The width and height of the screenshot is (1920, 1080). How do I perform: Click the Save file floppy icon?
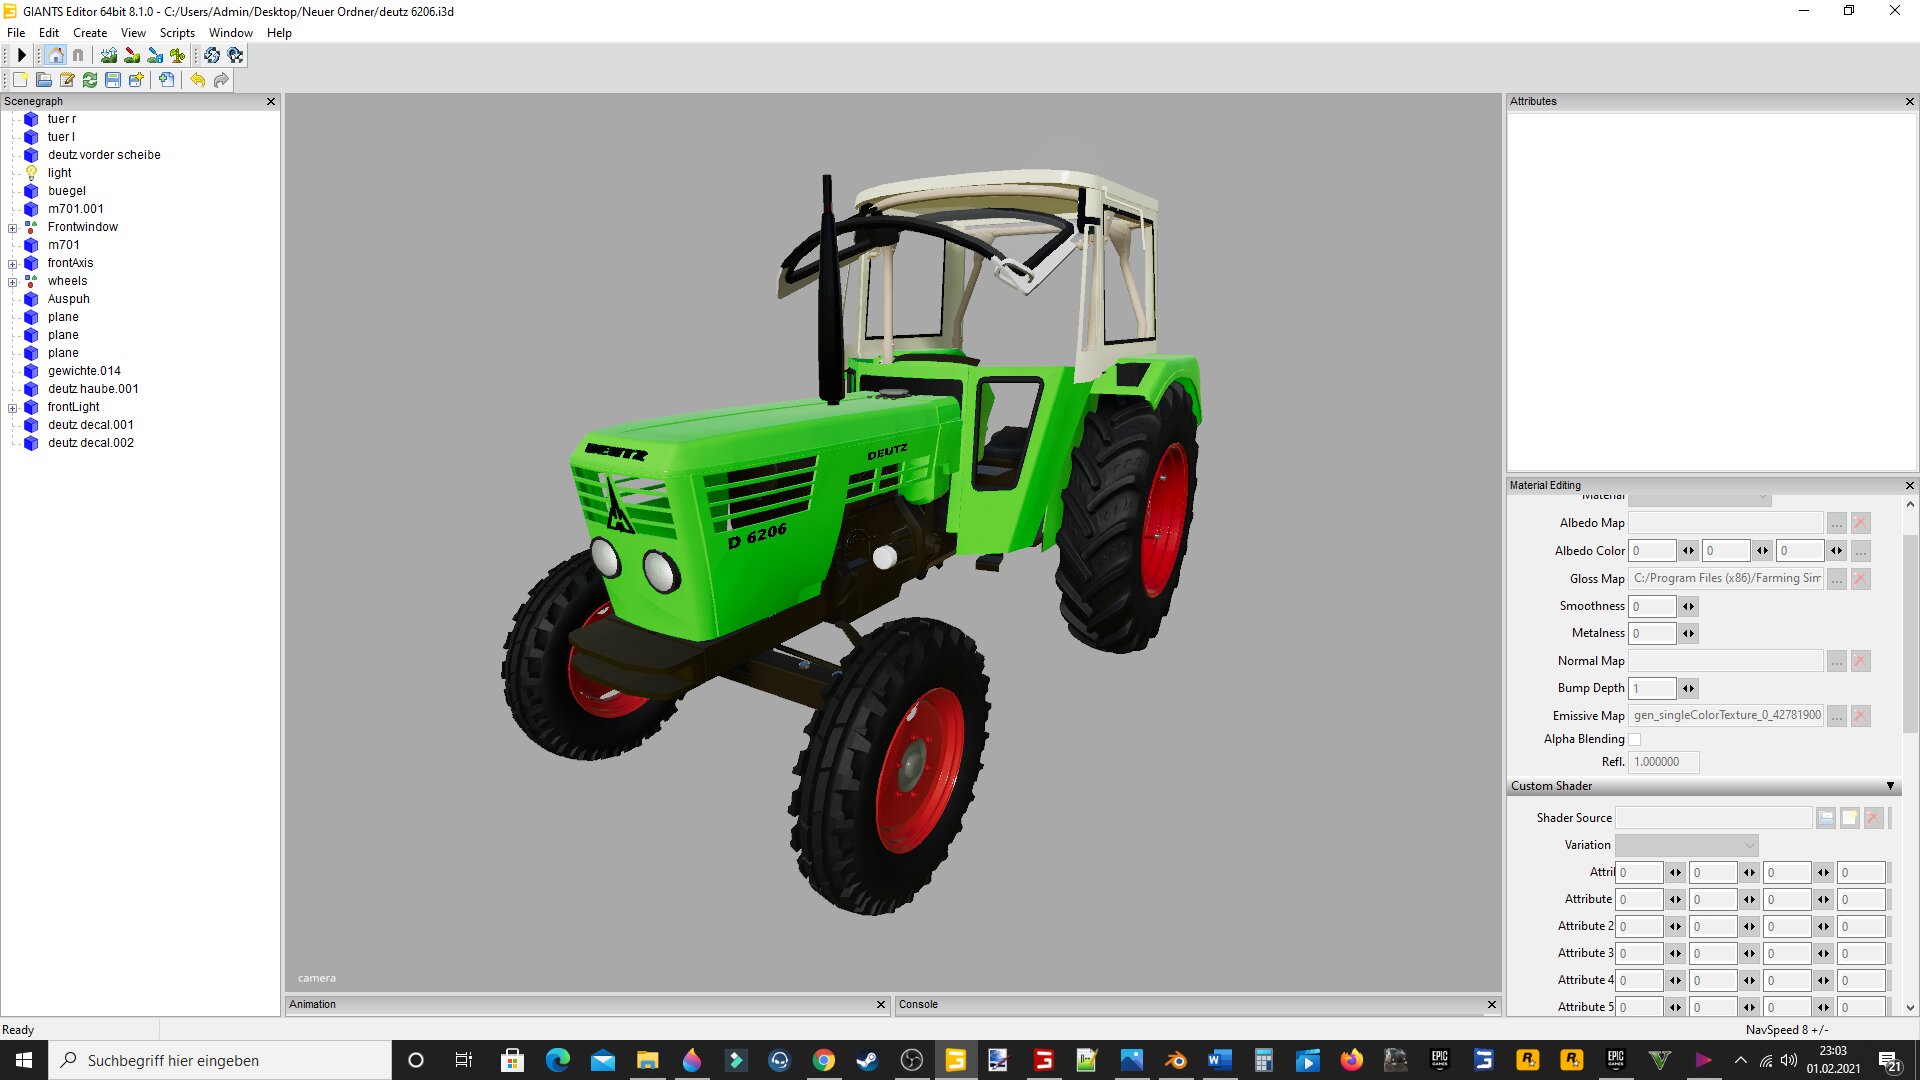click(x=113, y=80)
